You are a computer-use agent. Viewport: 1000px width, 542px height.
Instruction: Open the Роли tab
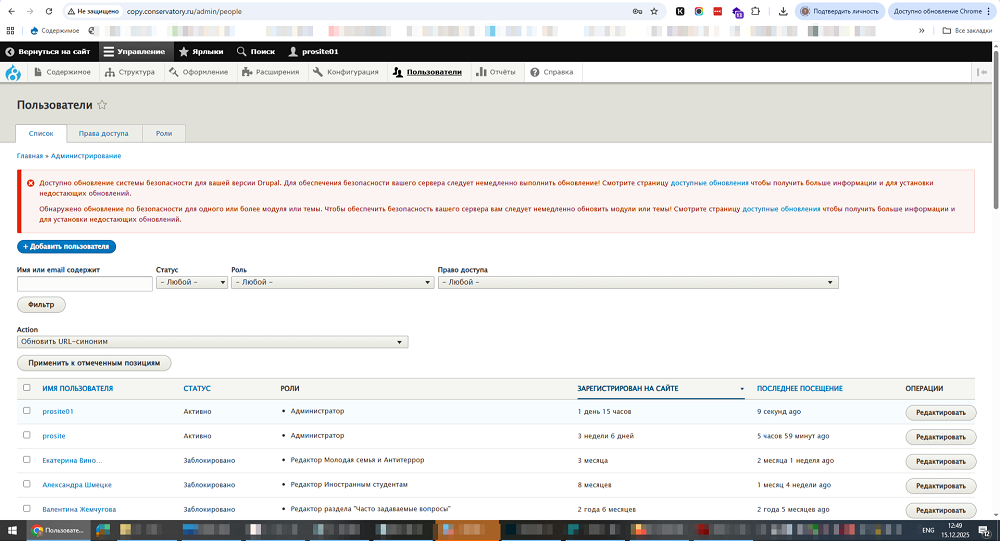(x=164, y=133)
